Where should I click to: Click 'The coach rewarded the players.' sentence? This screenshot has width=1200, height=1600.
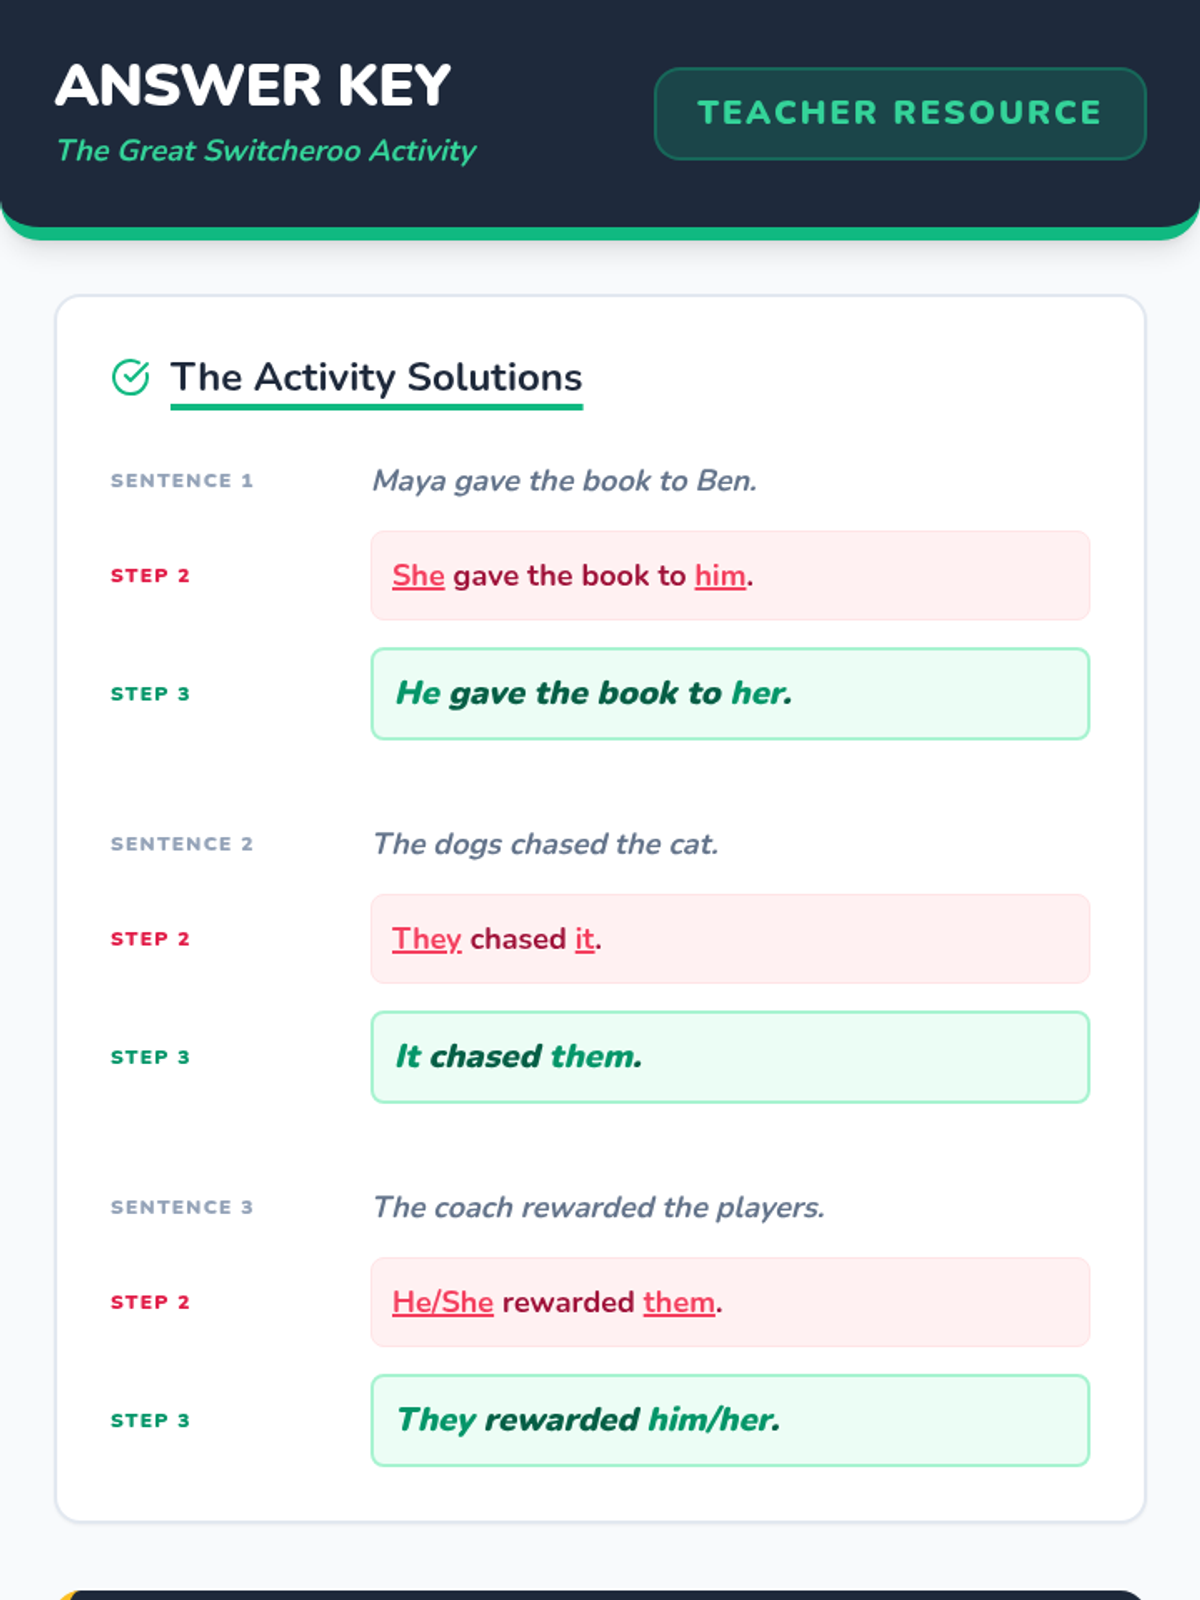coord(599,1207)
